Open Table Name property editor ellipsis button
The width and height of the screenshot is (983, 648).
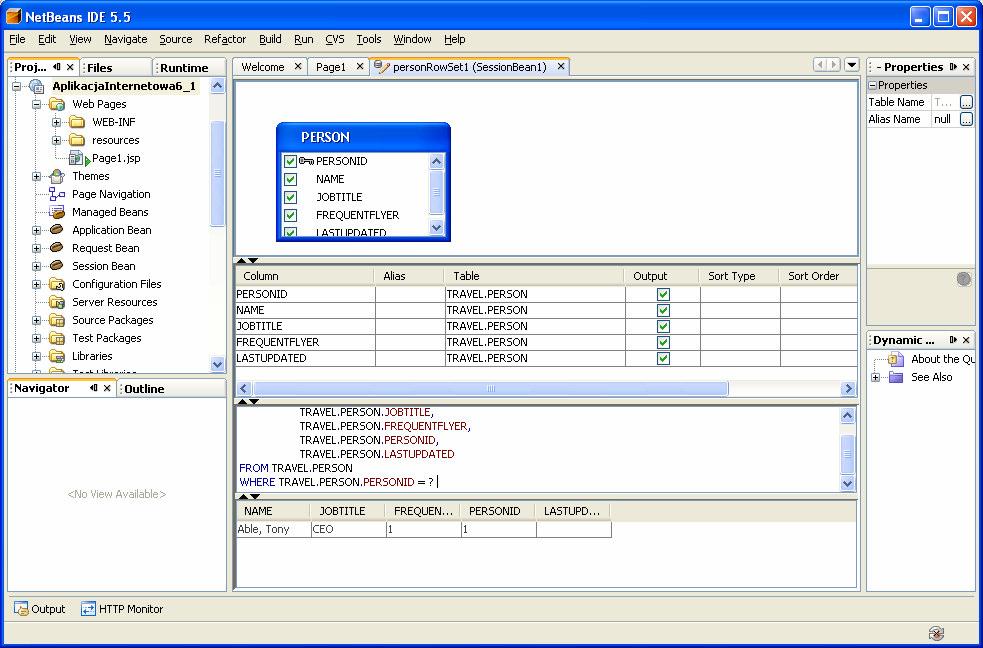point(966,102)
